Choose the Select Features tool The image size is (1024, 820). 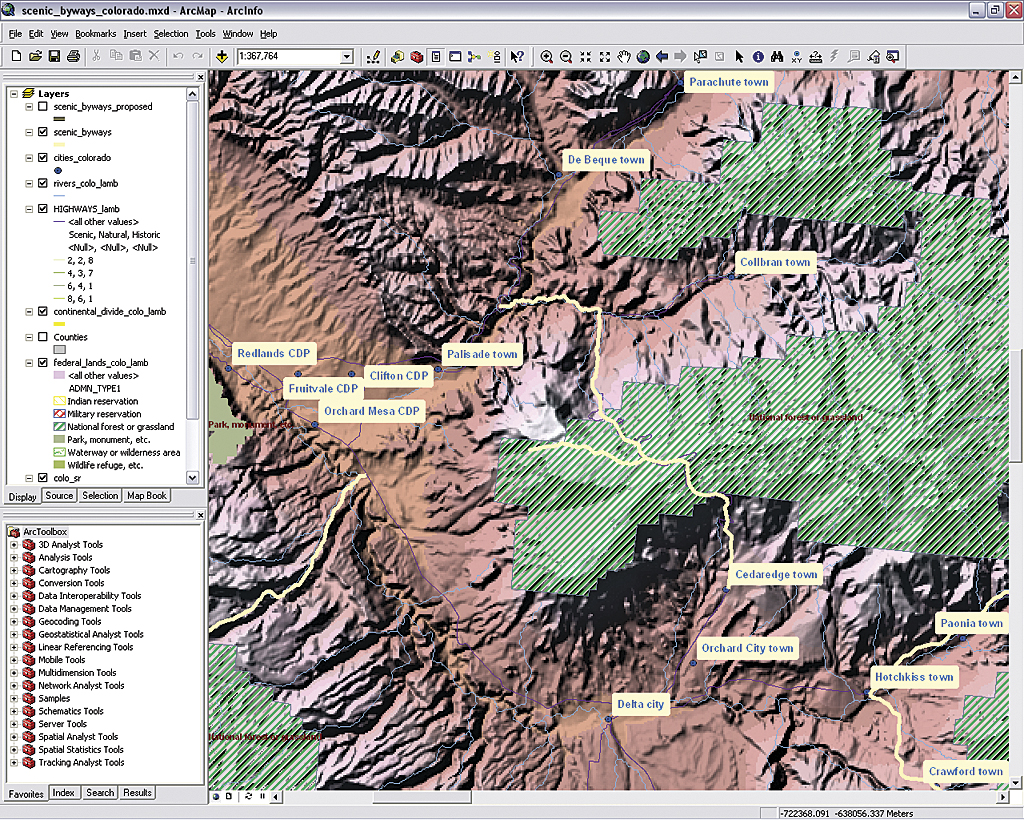(x=700, y=57)
